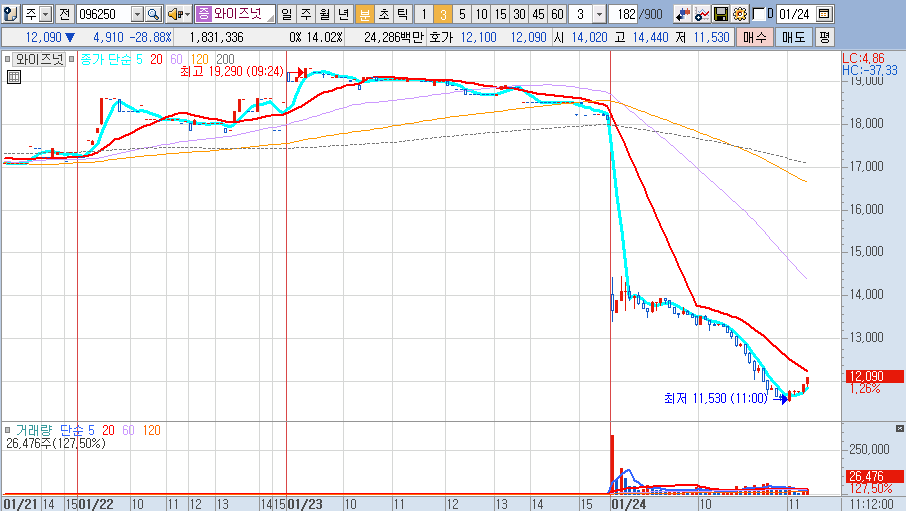Screen dimensions: 906x511
Task: Click the 호가 quote label
Action: pyautogui.click(x=441, y=38)
